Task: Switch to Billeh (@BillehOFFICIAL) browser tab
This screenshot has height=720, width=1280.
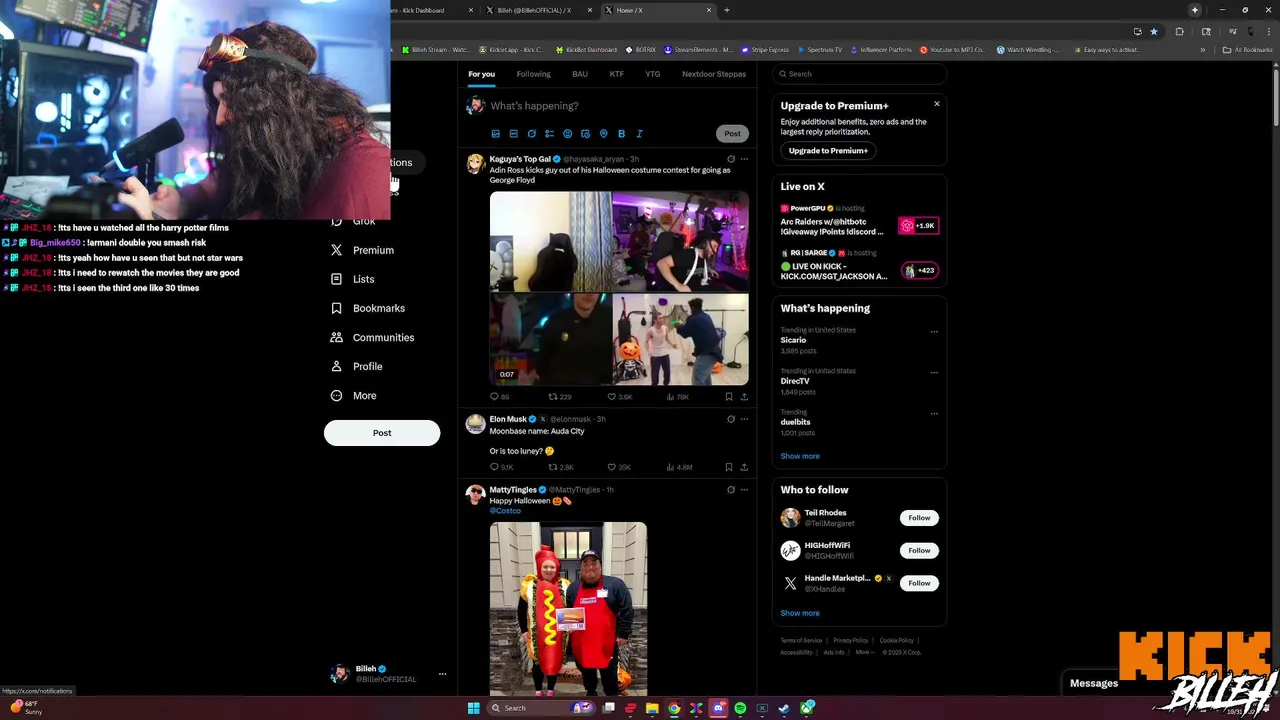Action: (x=541, y=10)
